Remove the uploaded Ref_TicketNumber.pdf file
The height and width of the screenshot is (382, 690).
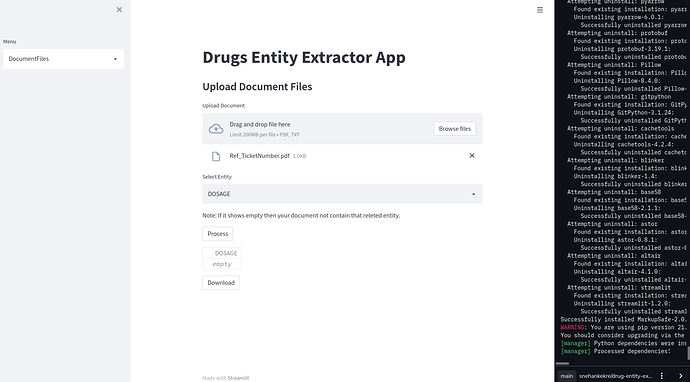(x=472, y=155)
